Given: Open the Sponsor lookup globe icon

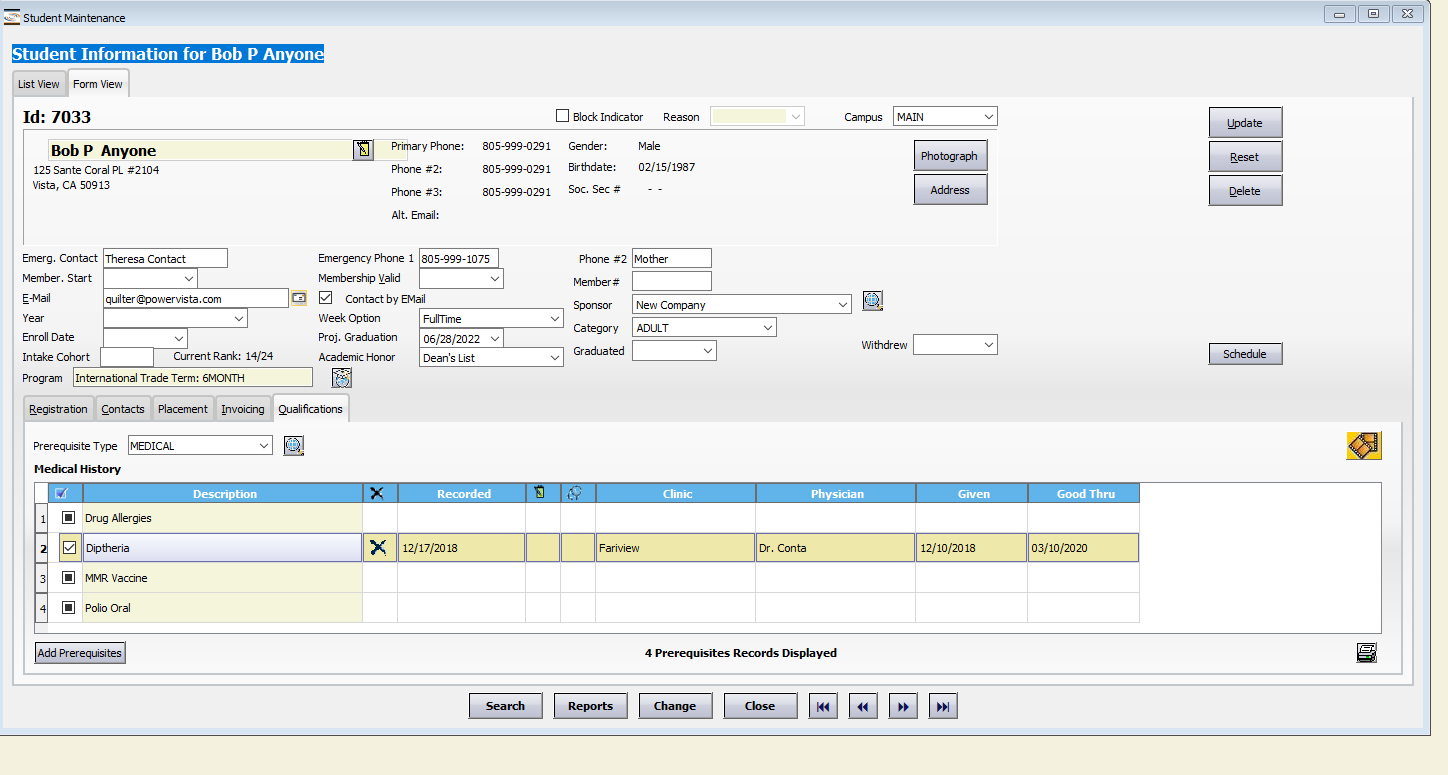Looking at the screenshot, I should pyautogui.click(x=872, y=301).
